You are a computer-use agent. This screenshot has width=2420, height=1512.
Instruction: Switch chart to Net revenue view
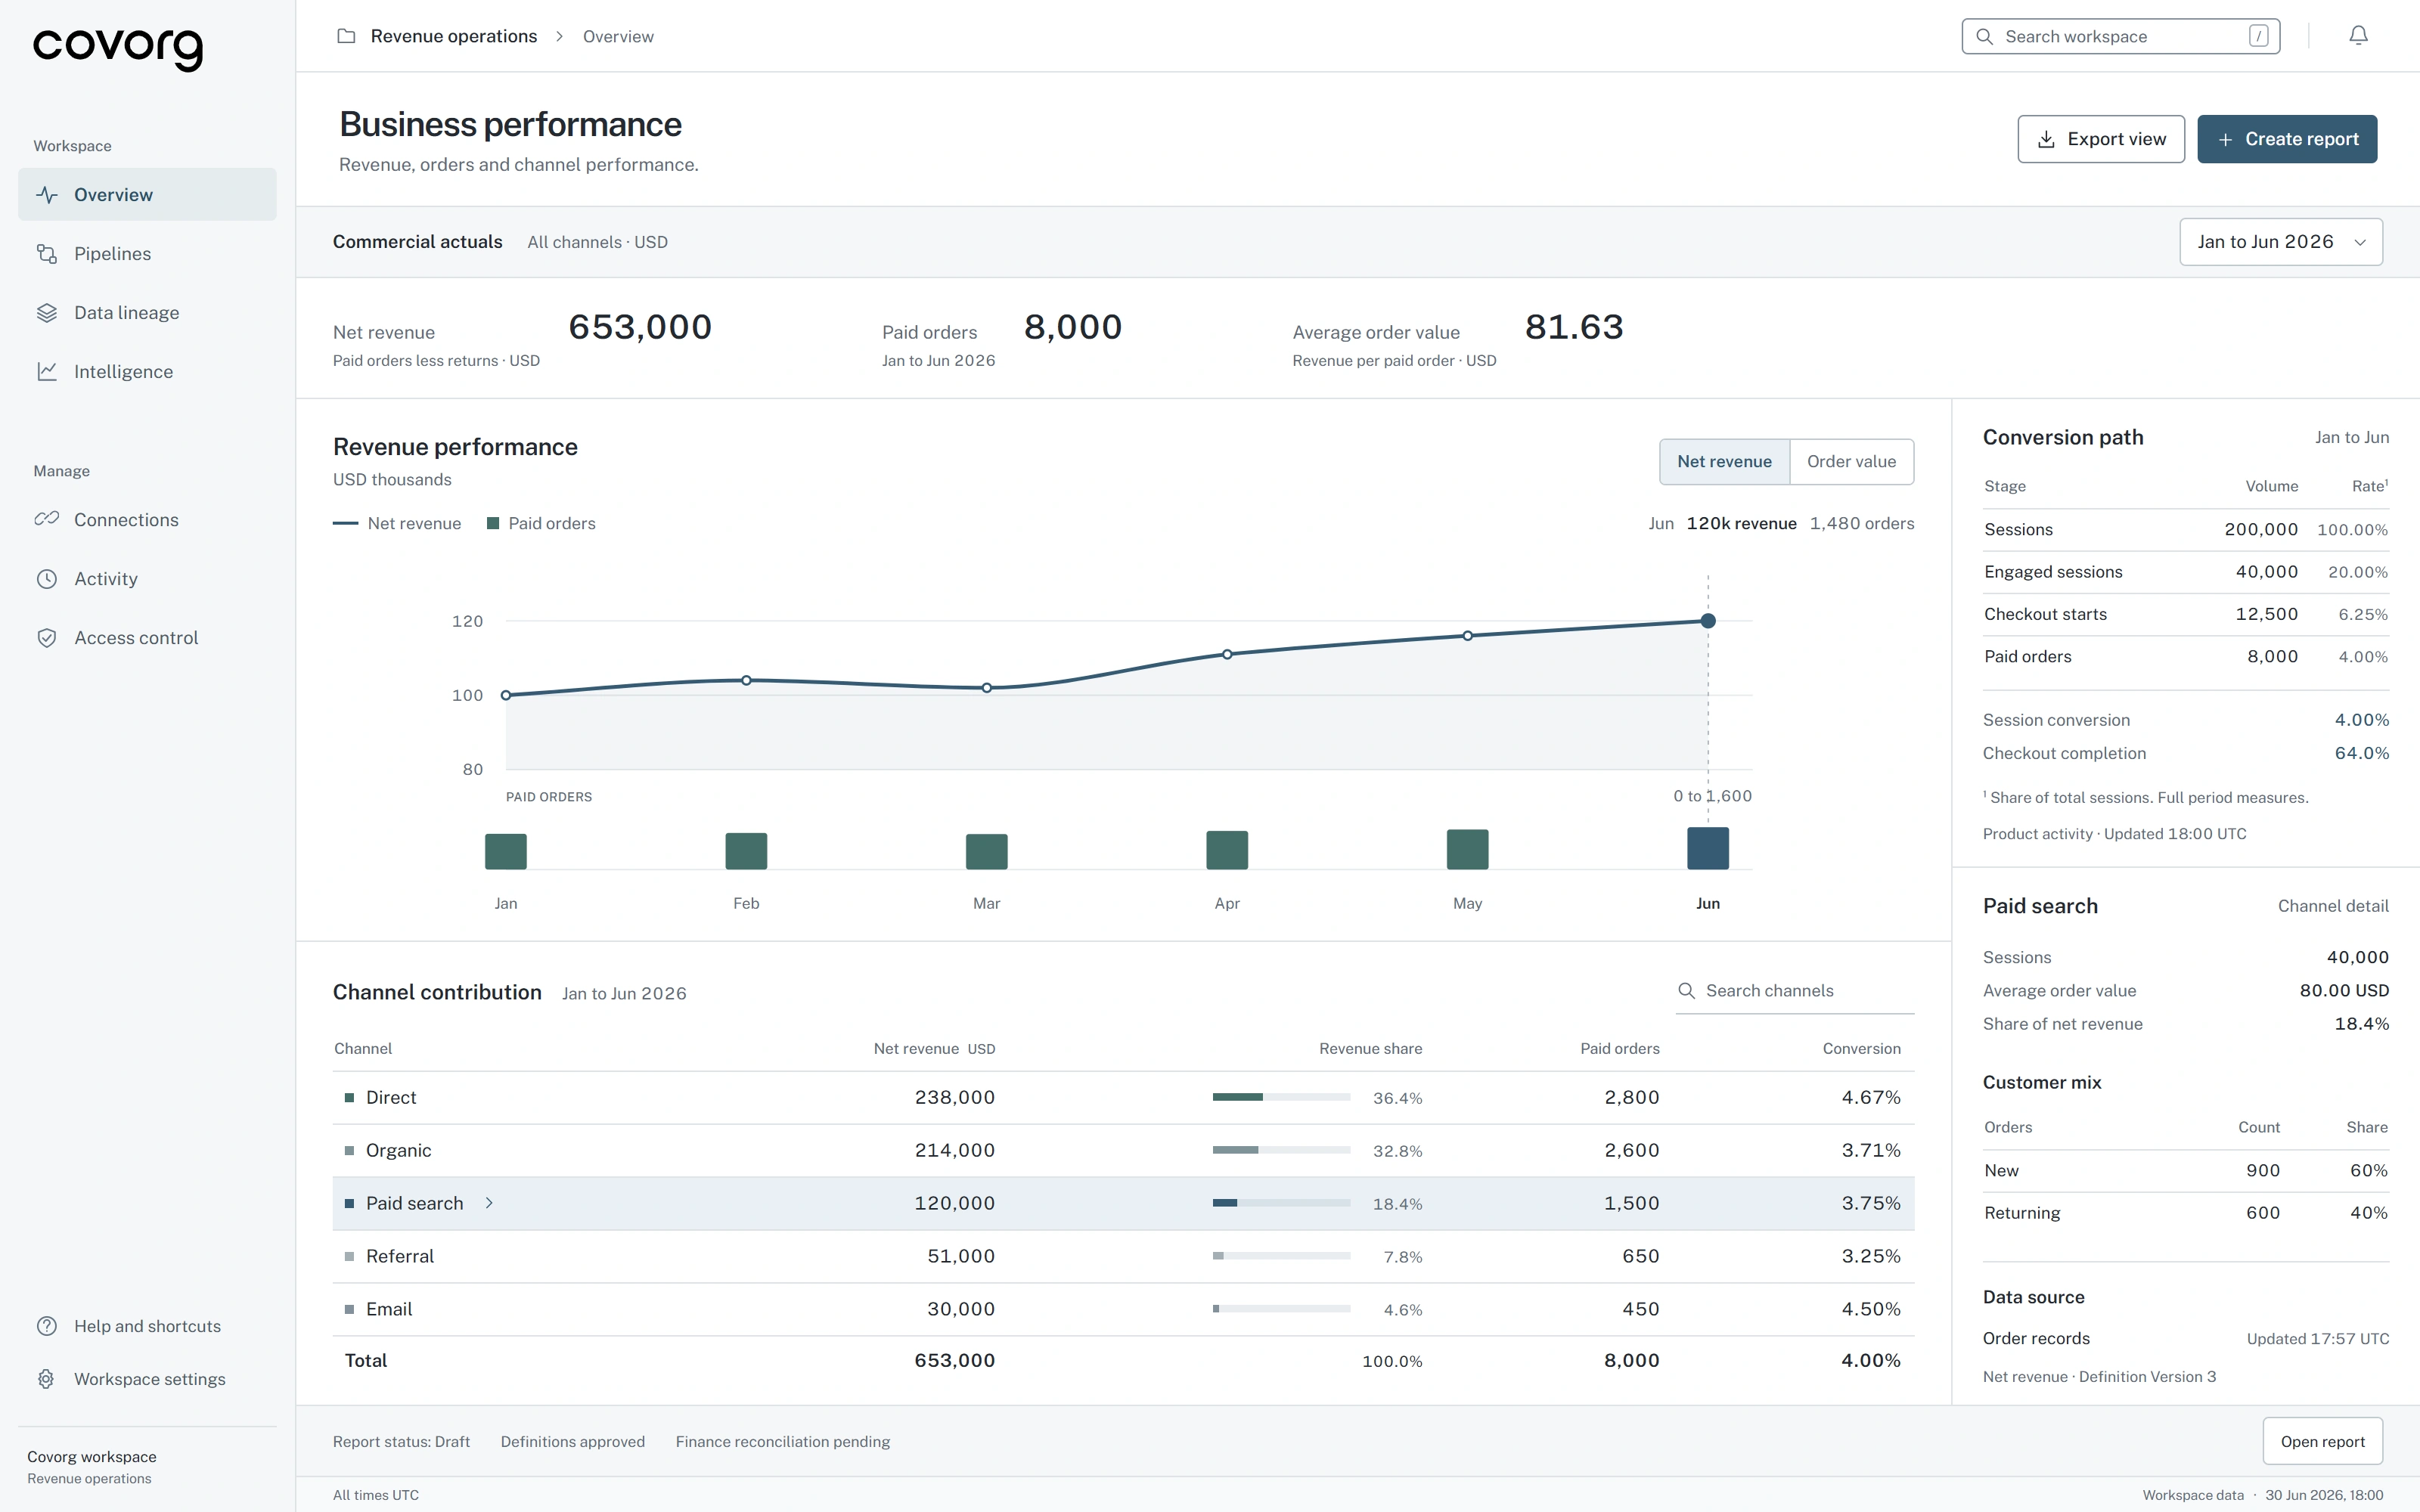pyautogui.click(x=1724, y=462)
